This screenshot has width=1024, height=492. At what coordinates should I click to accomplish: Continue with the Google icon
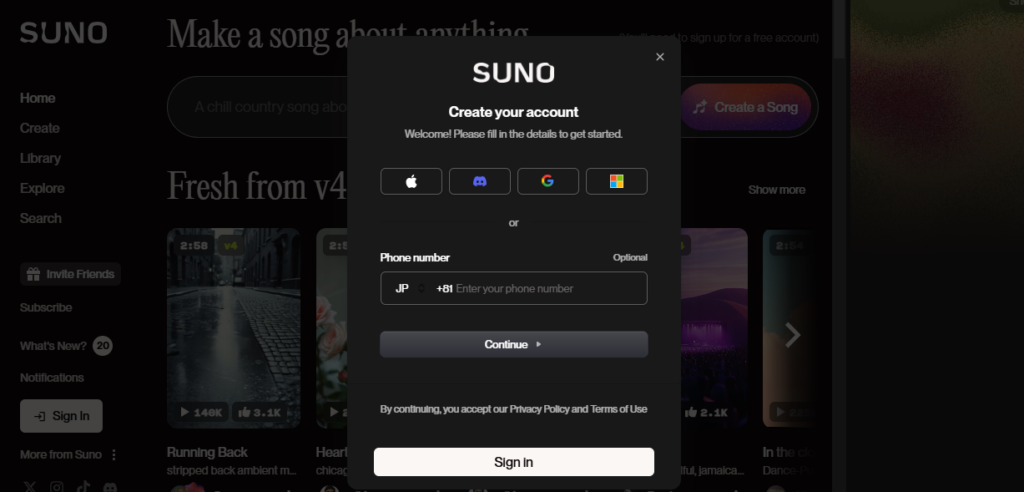(547, 181)
